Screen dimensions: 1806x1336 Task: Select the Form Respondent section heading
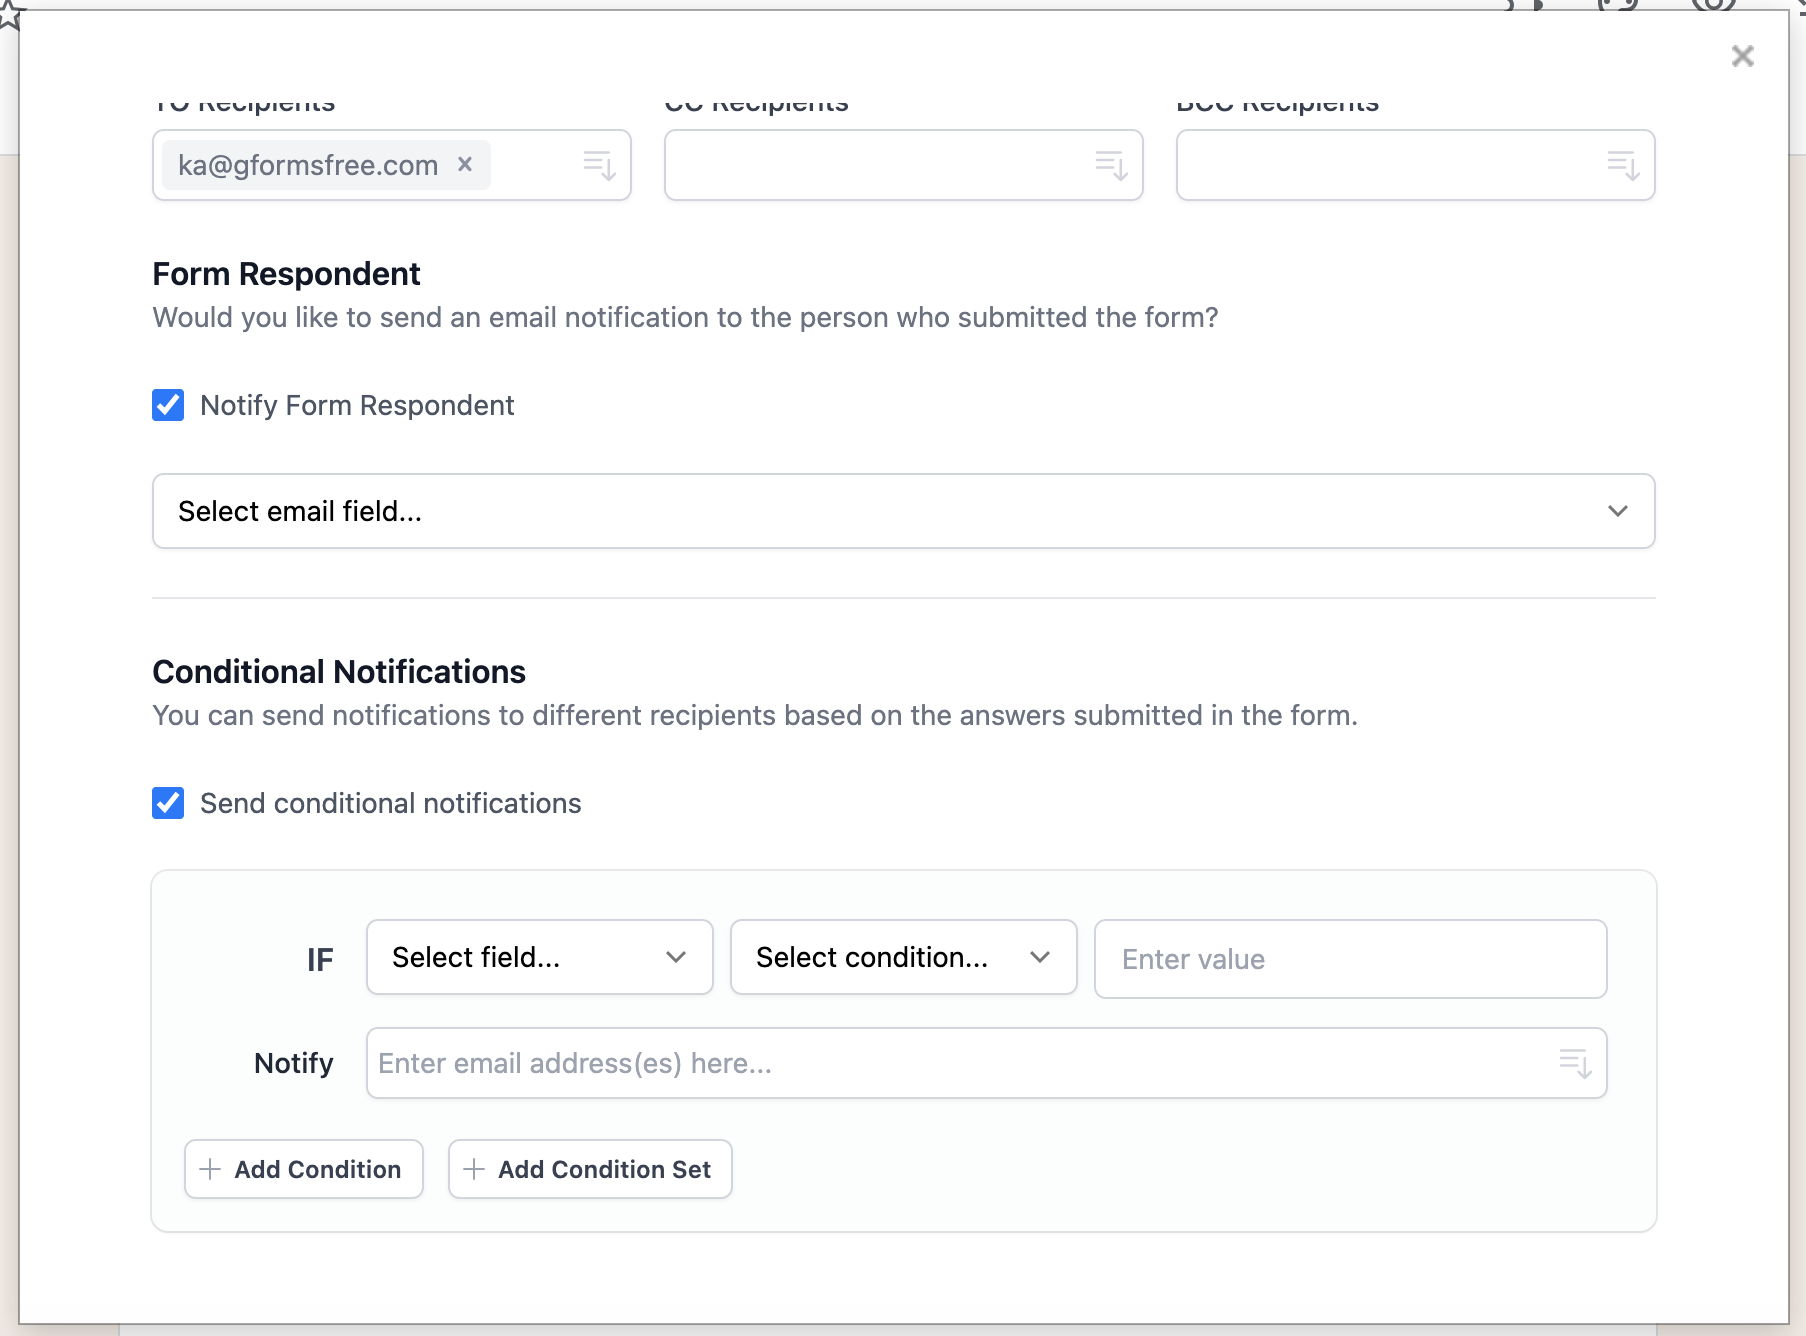point(286,273)
